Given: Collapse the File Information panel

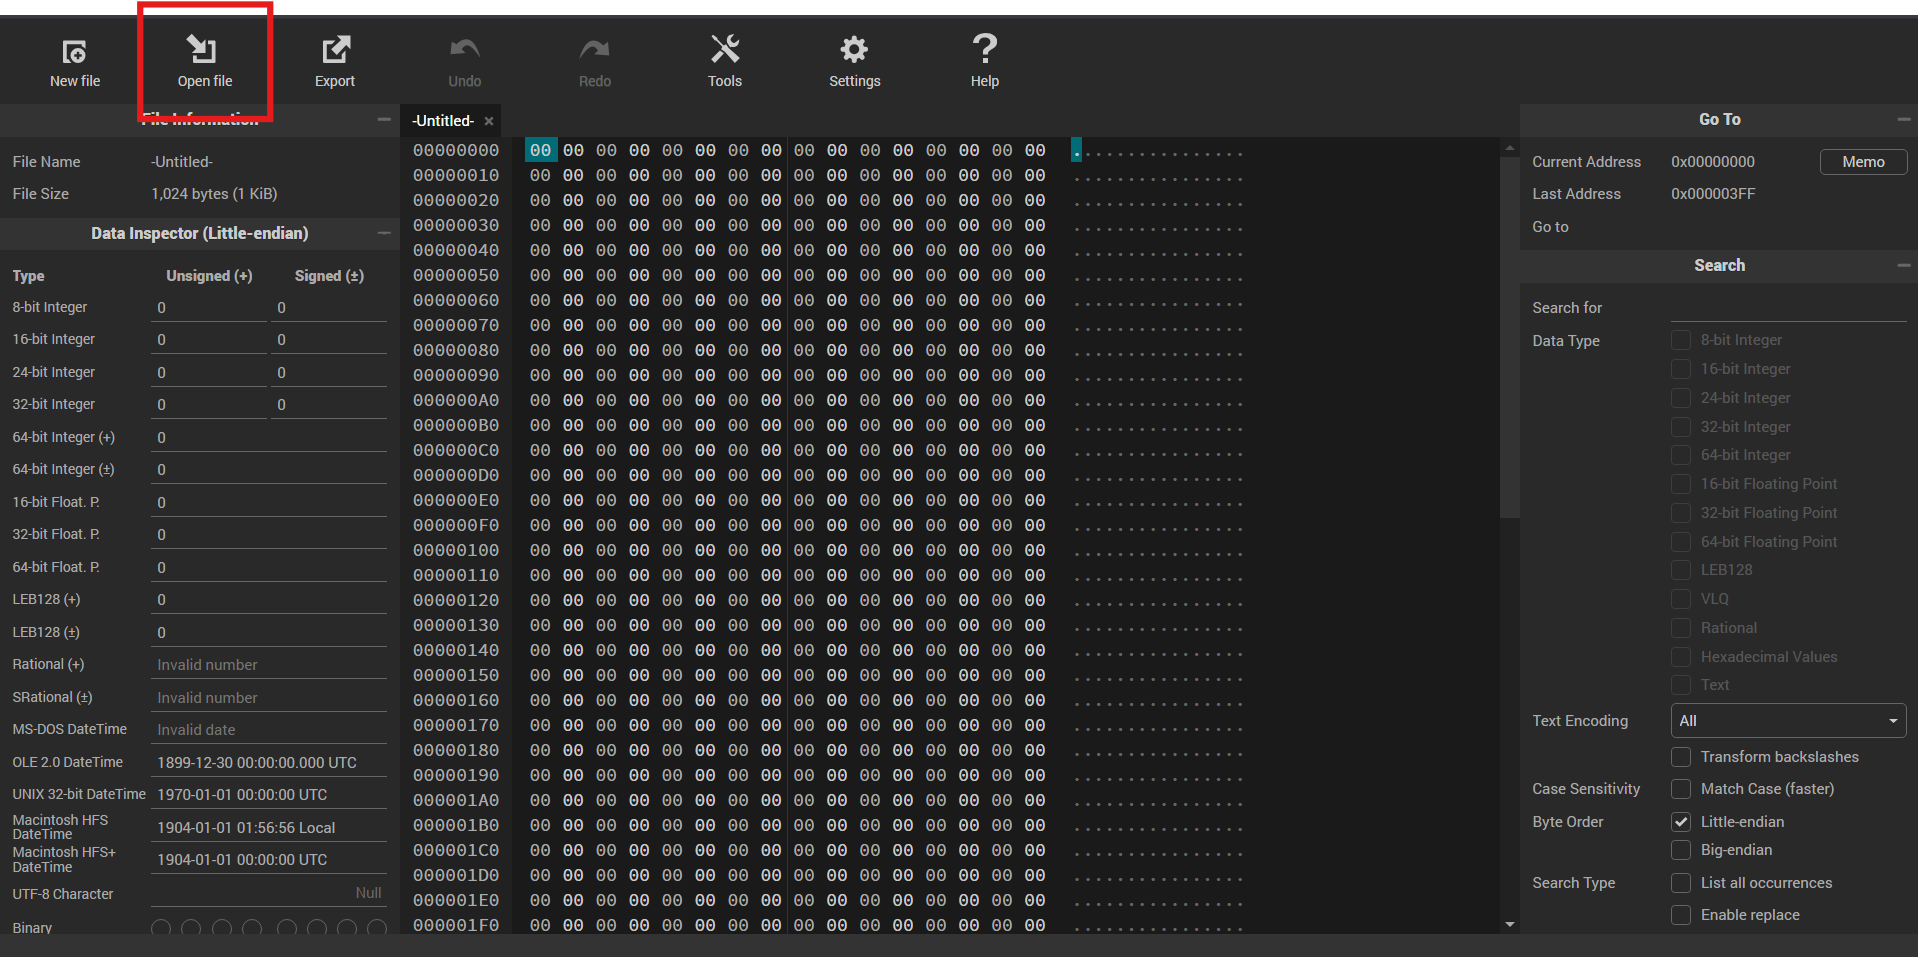Looking at the screenshot, I should click(x=384, y=119).
